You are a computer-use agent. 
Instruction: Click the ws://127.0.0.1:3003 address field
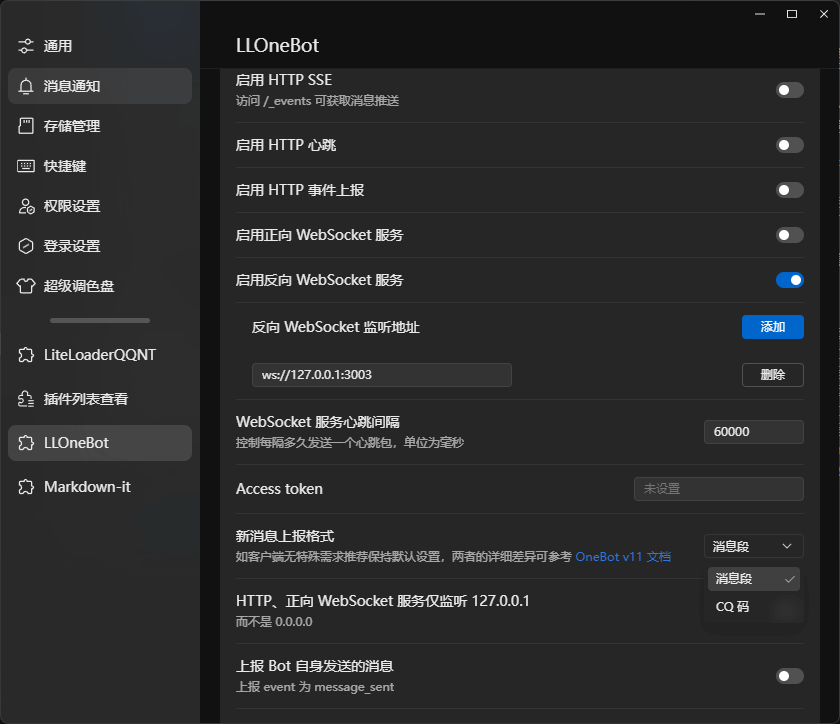(x=381, y=375)
